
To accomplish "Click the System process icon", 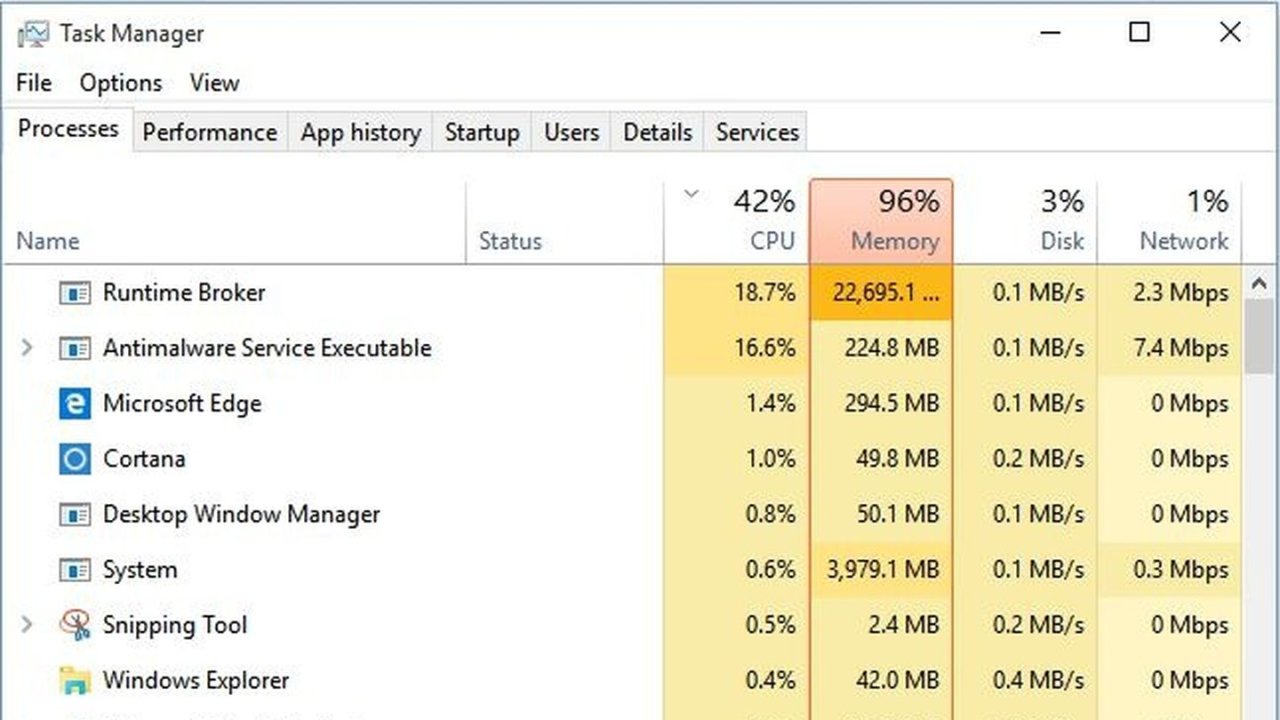I will click(x=78, y=569).
